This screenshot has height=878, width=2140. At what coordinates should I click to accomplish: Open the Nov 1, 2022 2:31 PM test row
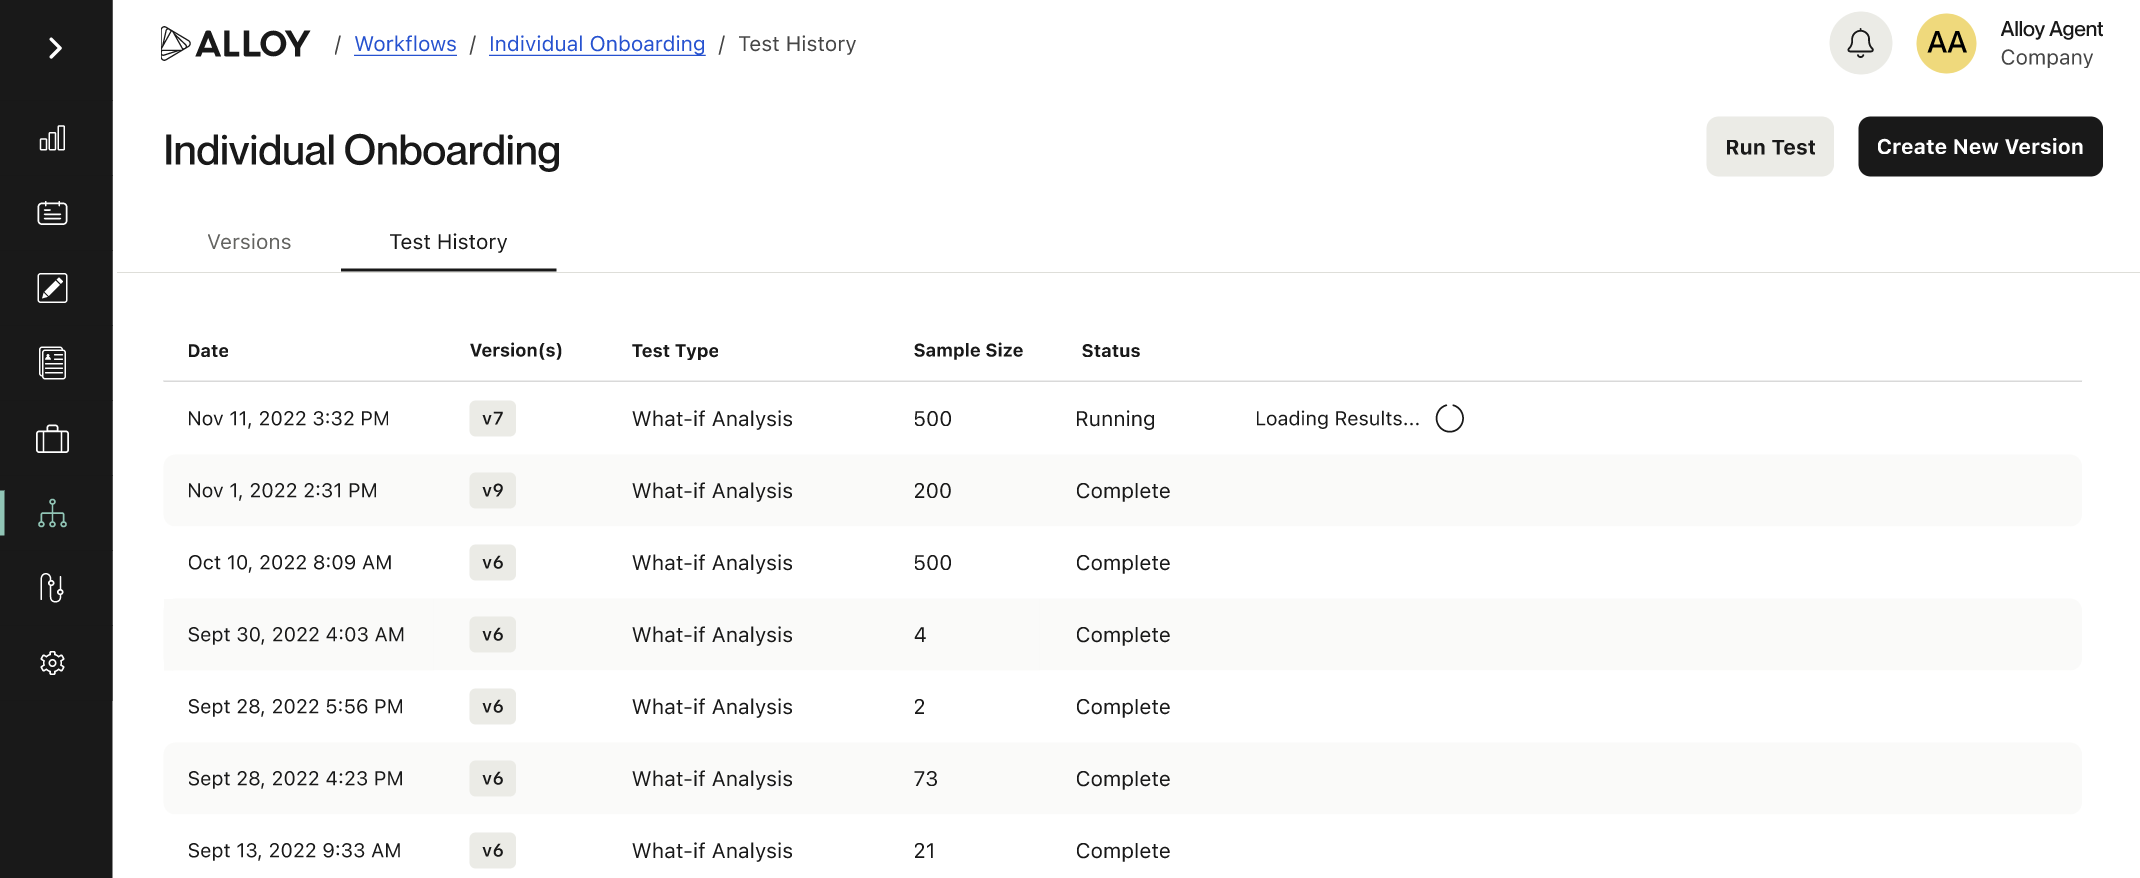point(1122,491)
